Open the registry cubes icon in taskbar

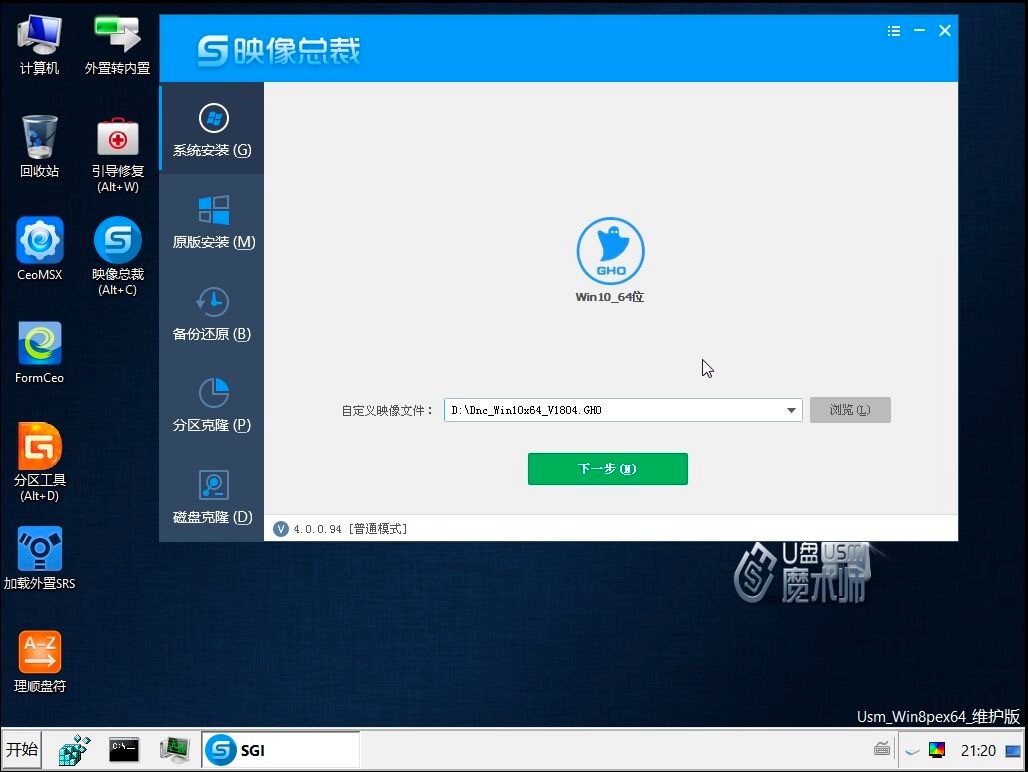tap(74, 750)
